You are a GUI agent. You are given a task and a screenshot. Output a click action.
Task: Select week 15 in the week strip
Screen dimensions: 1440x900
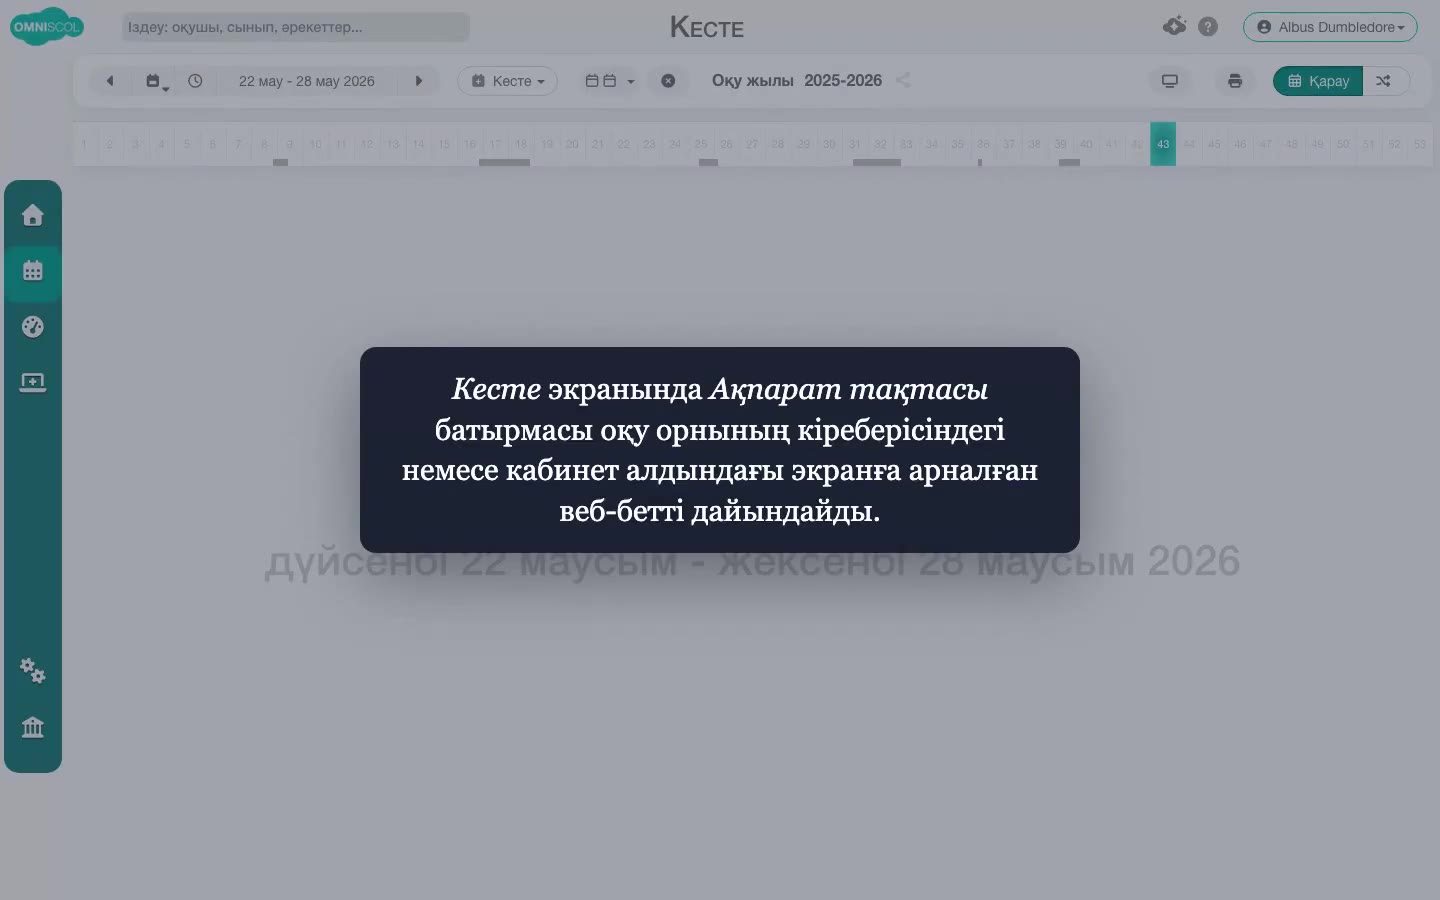444,144
